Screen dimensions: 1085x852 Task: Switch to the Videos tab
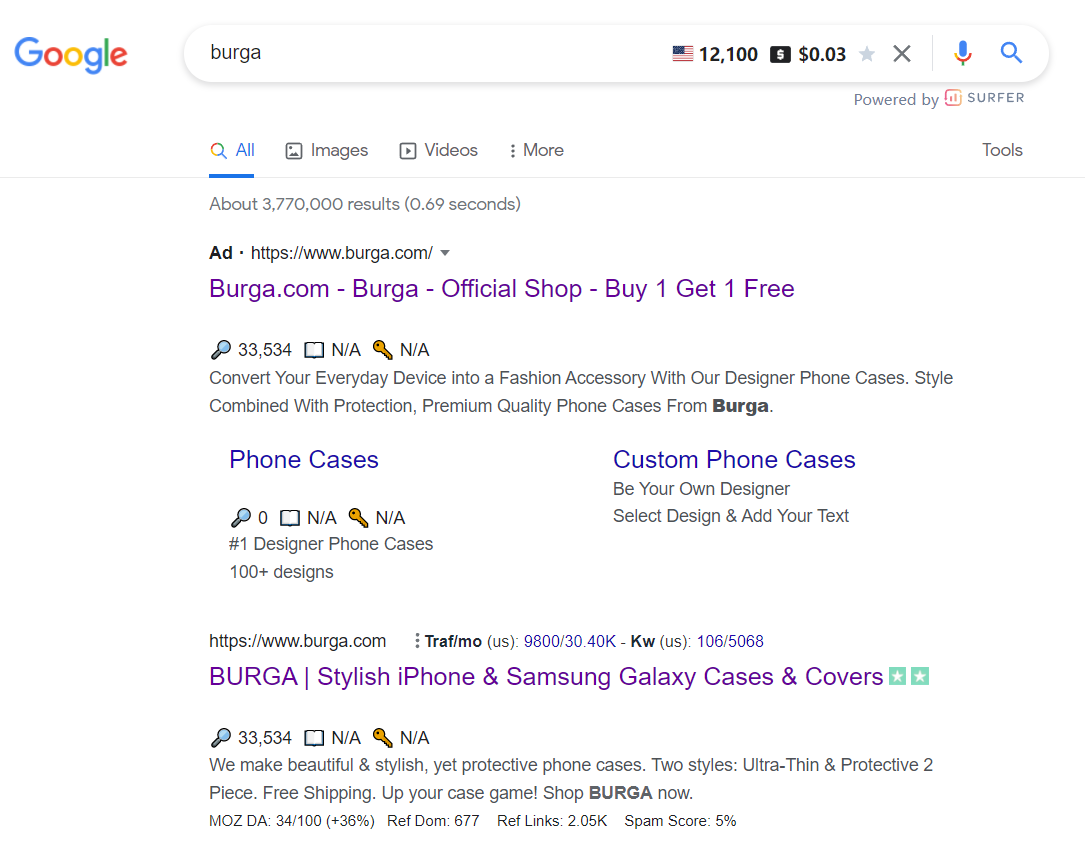[438, 150]
